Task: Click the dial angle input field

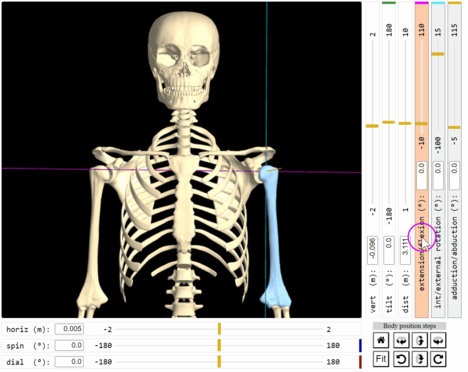Action: pyautogui.click(x=69, y=362)
